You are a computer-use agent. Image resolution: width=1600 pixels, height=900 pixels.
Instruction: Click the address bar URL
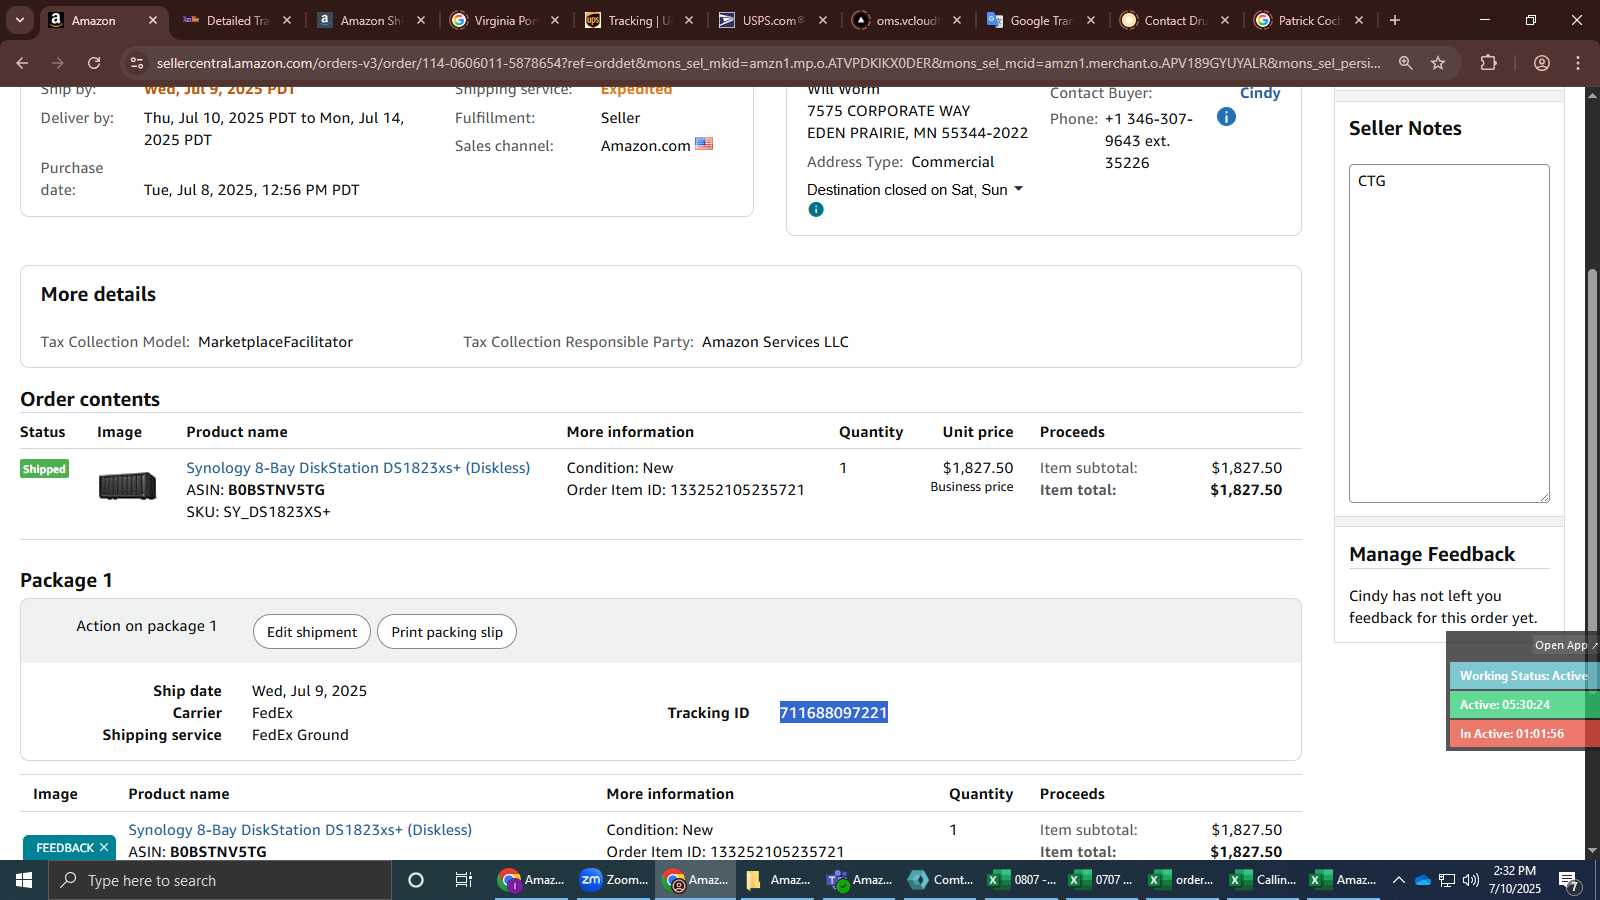click(768, 63)
